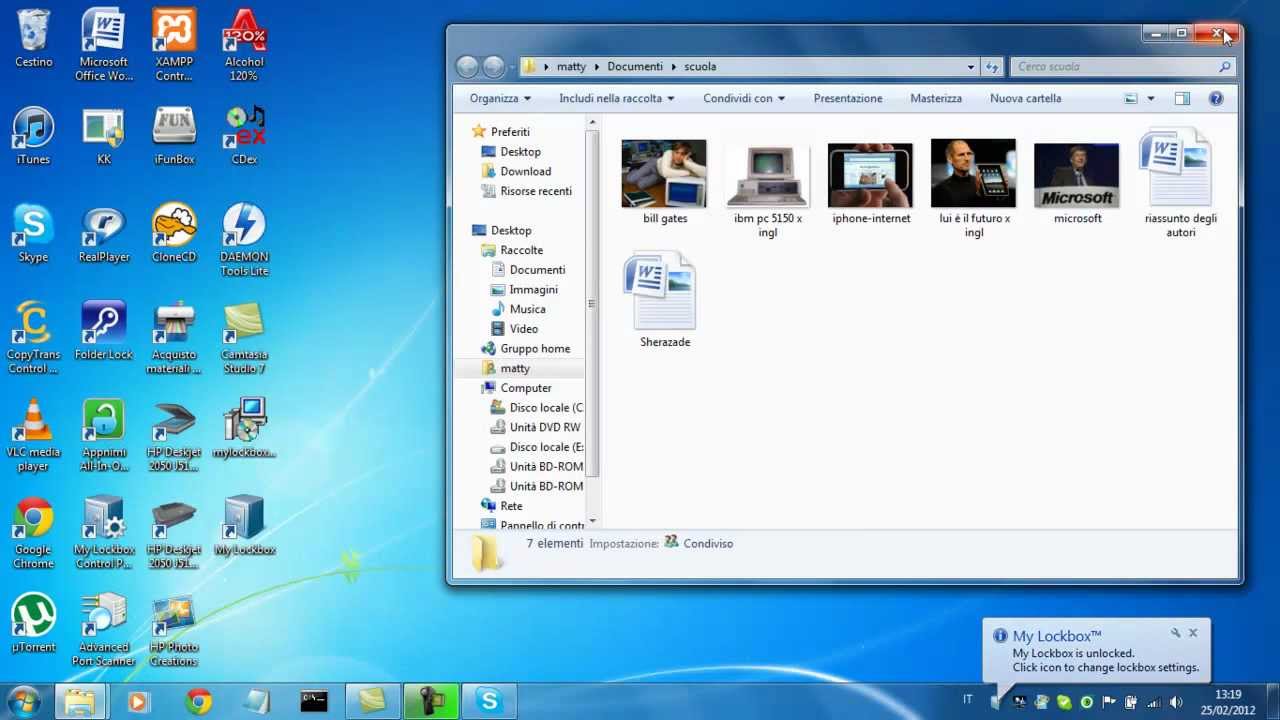The image size is (1280, 720).
Task: Select the CopyTrans Control desktop icon
Action: tap(33, 338)
